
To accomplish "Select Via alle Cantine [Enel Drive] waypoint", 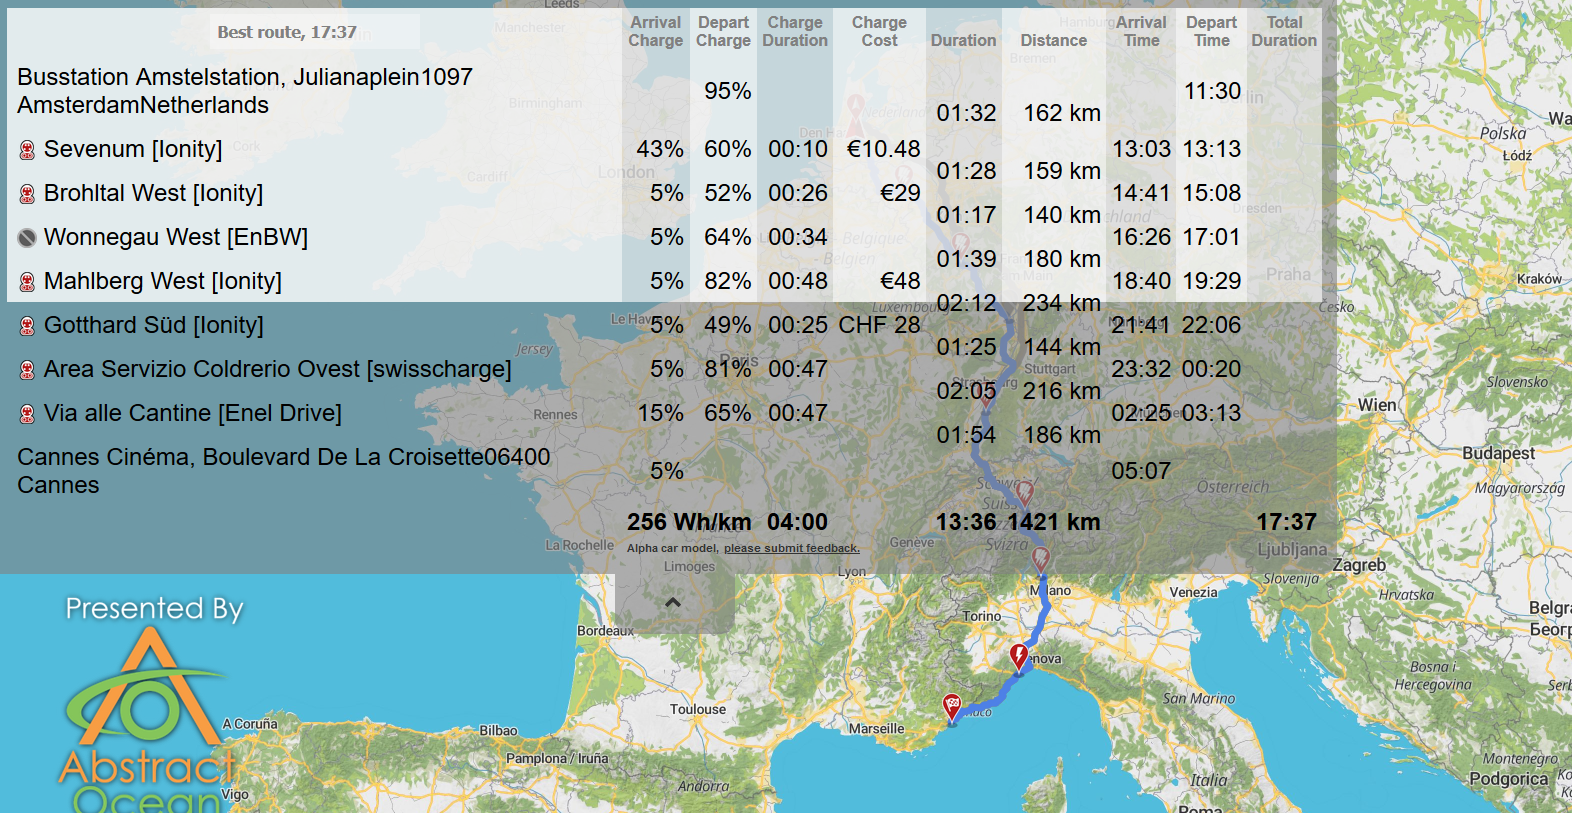I will [193, 413].
